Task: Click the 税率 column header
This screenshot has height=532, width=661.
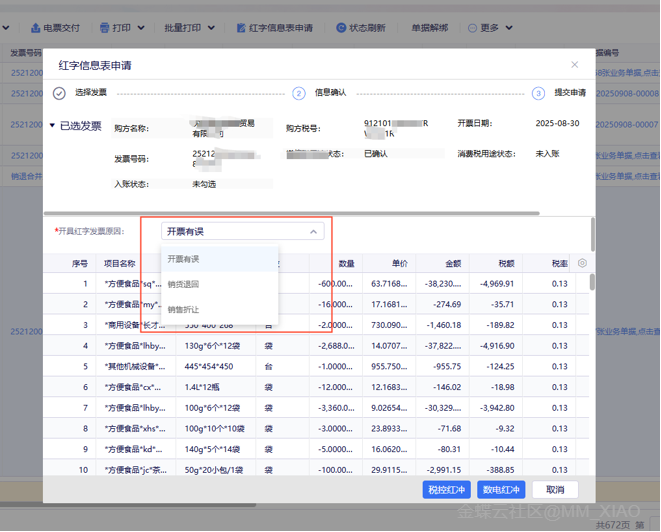Action: coord(559,263)
